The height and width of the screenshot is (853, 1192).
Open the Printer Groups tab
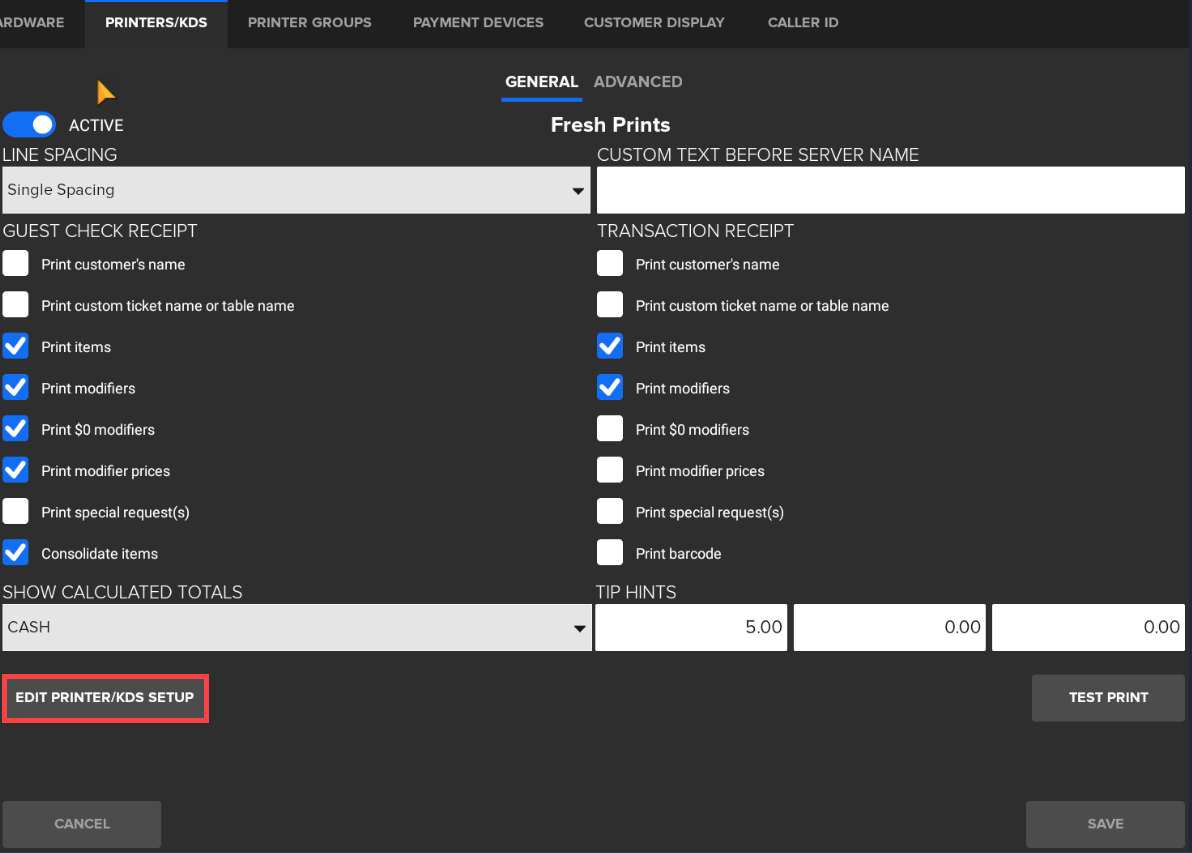point(309,22)
